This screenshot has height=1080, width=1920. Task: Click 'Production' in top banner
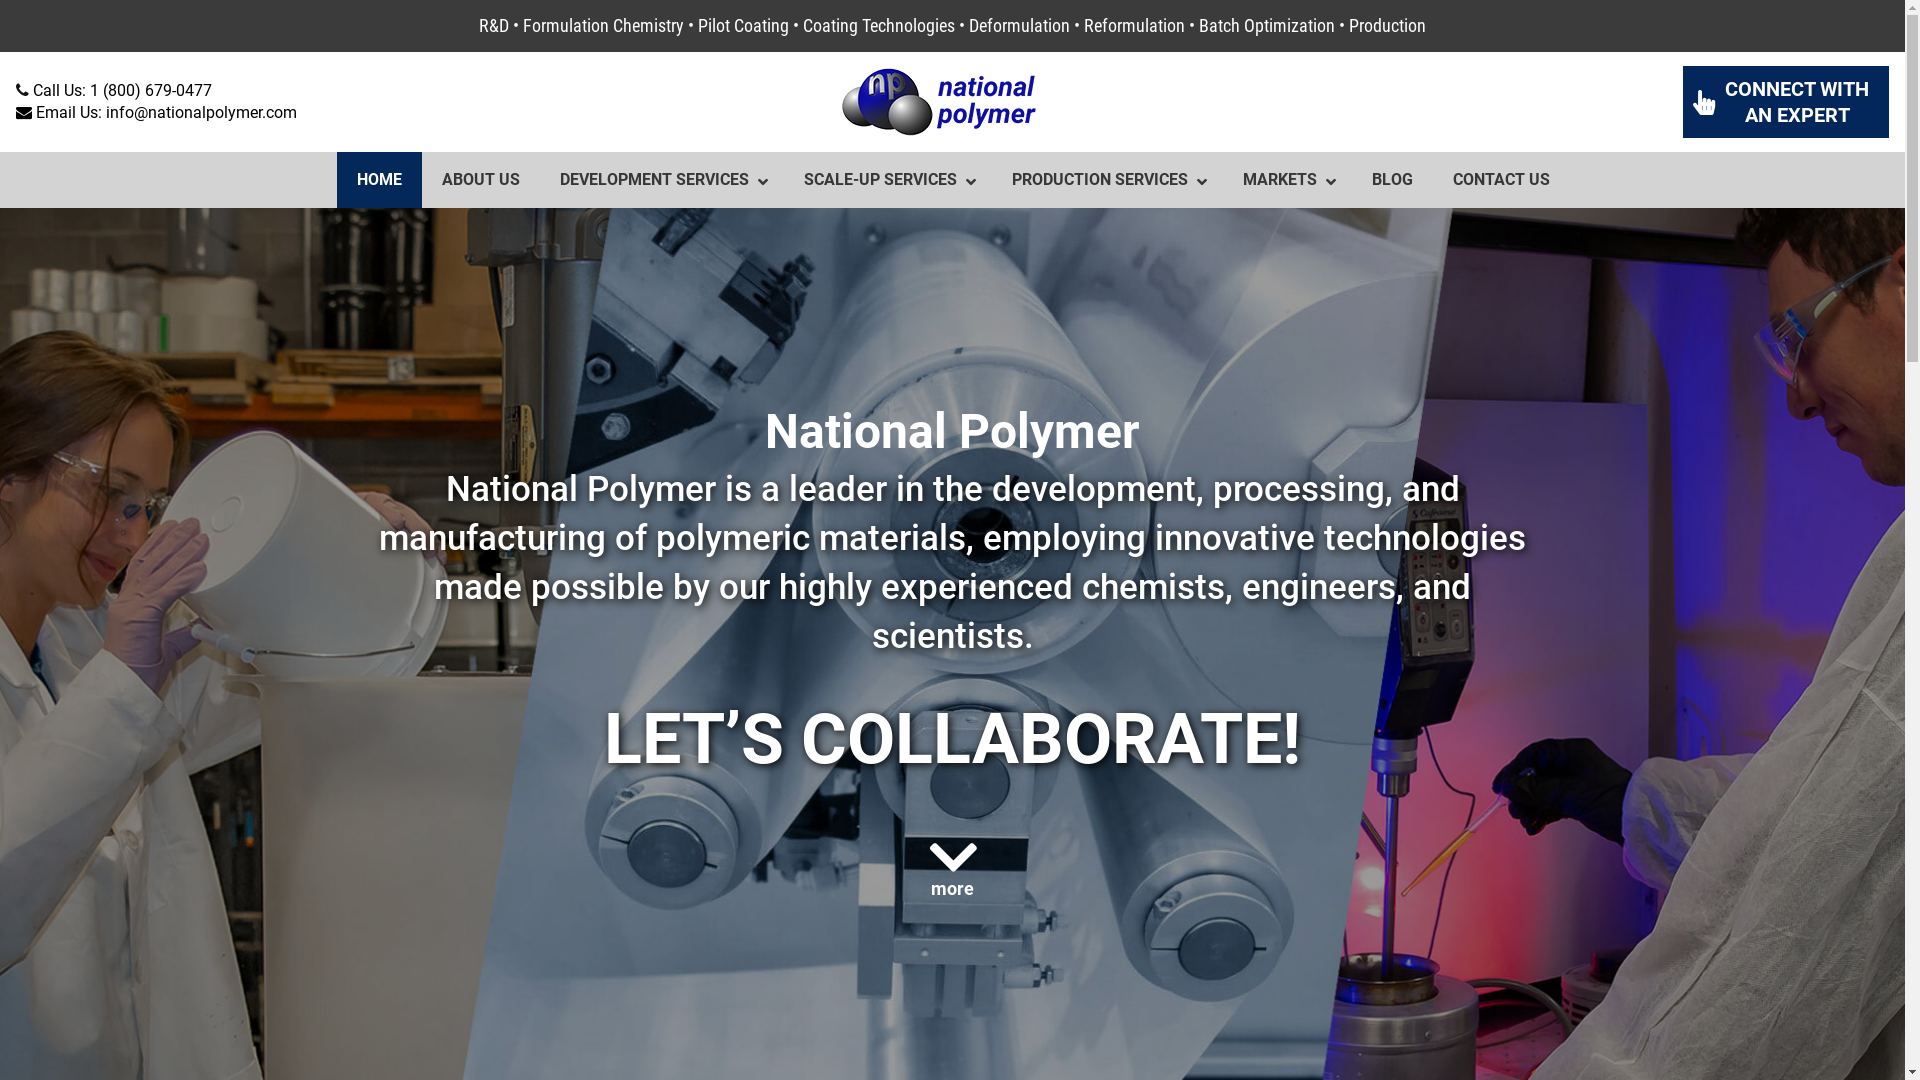[x=1387, y=26]
